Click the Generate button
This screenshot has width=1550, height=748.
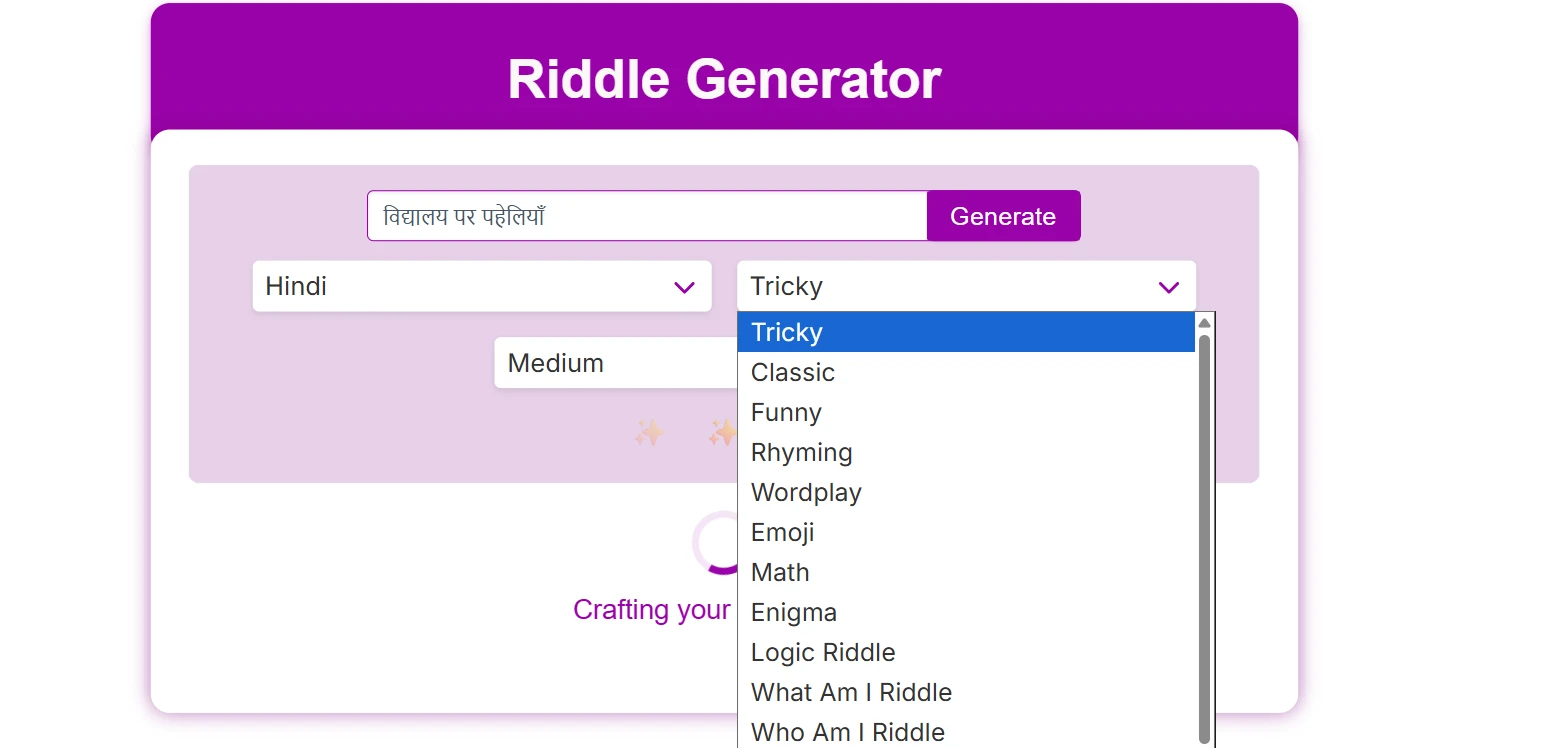coord(1003,216)
